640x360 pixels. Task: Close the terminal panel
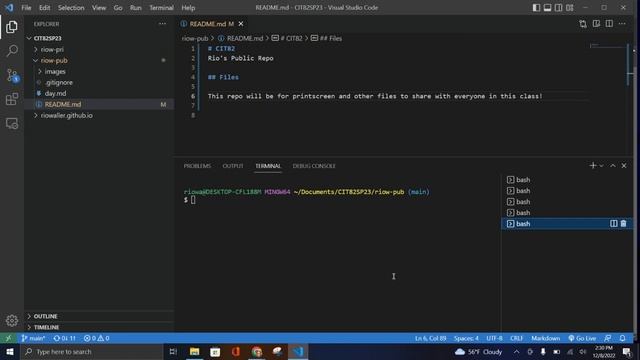pos(624,165)
